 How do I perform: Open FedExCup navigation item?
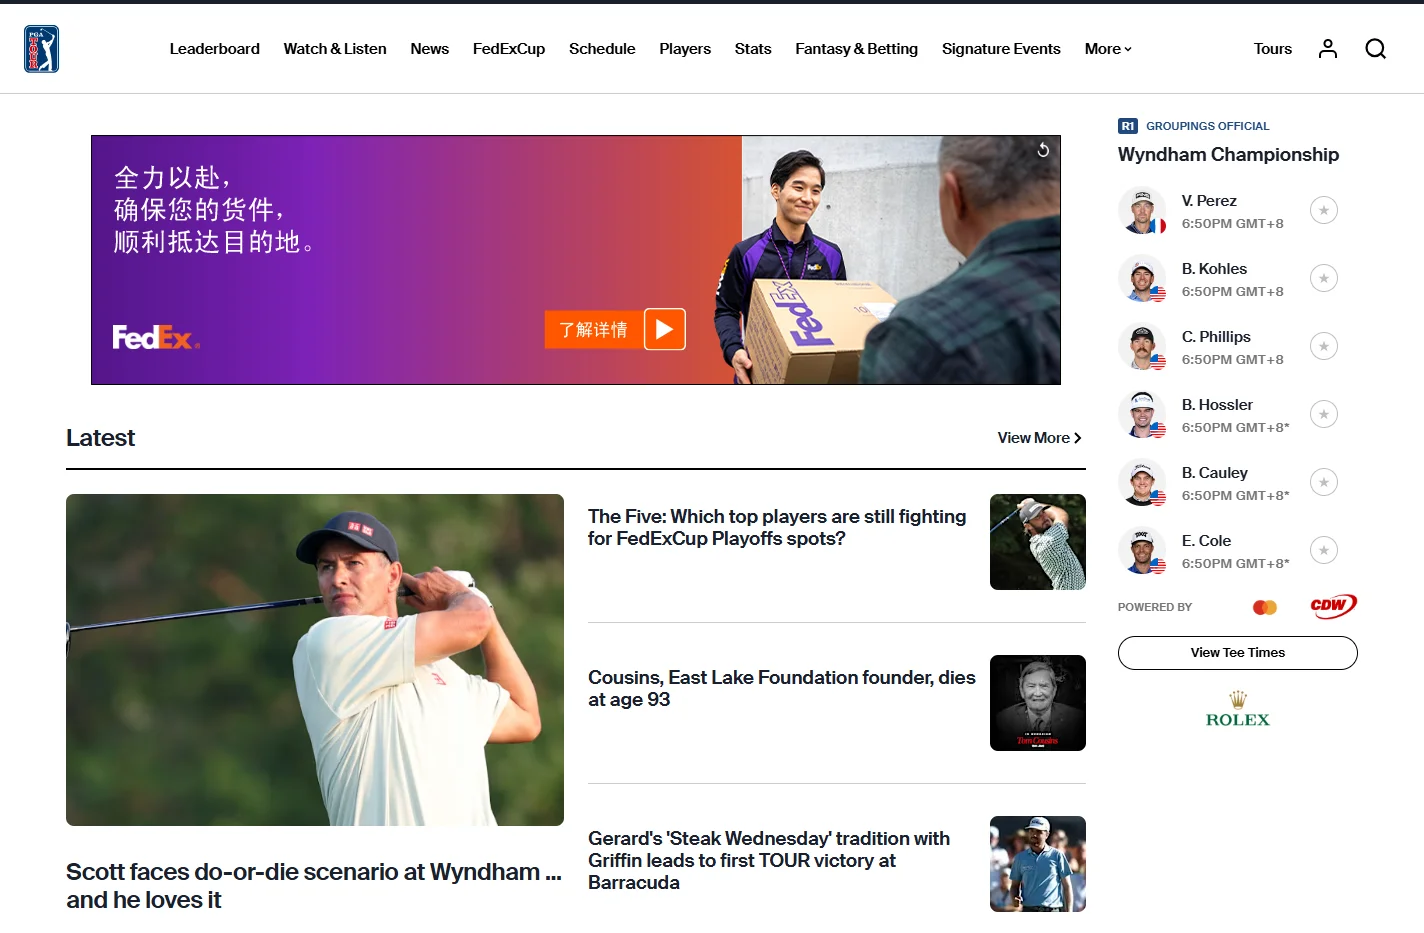point(509,48)
